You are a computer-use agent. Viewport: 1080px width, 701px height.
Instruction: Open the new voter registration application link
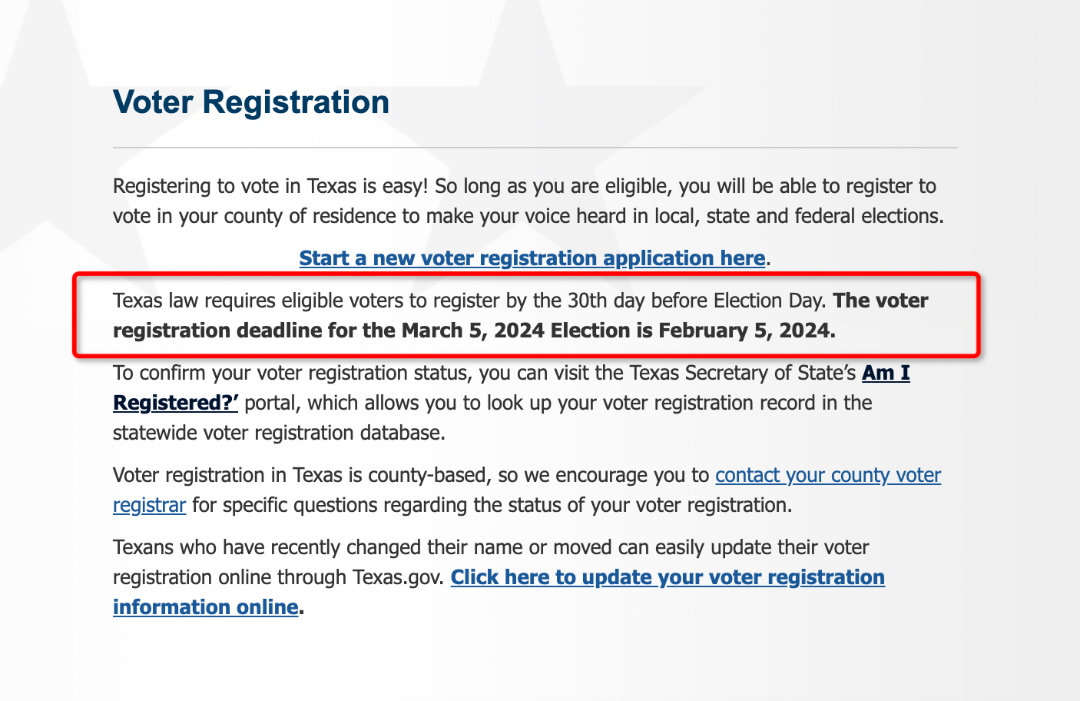[531, 258]
